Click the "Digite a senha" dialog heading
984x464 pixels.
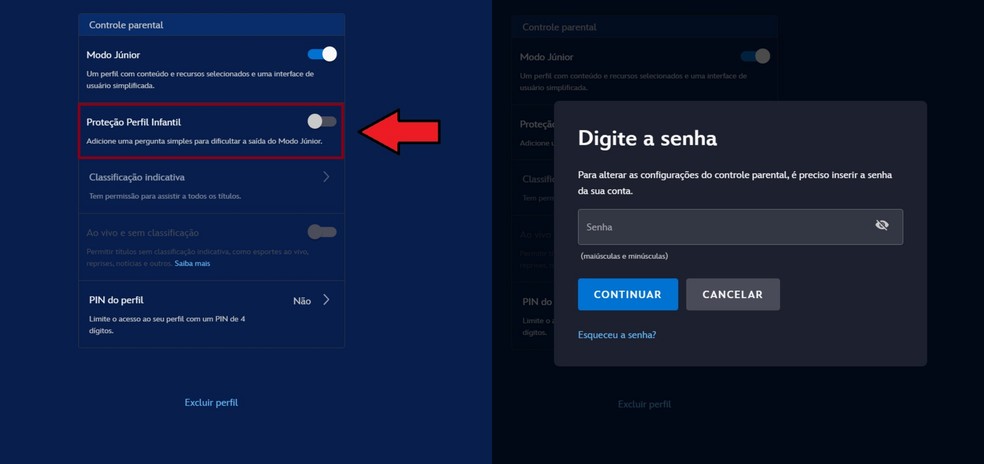[647, 138]
